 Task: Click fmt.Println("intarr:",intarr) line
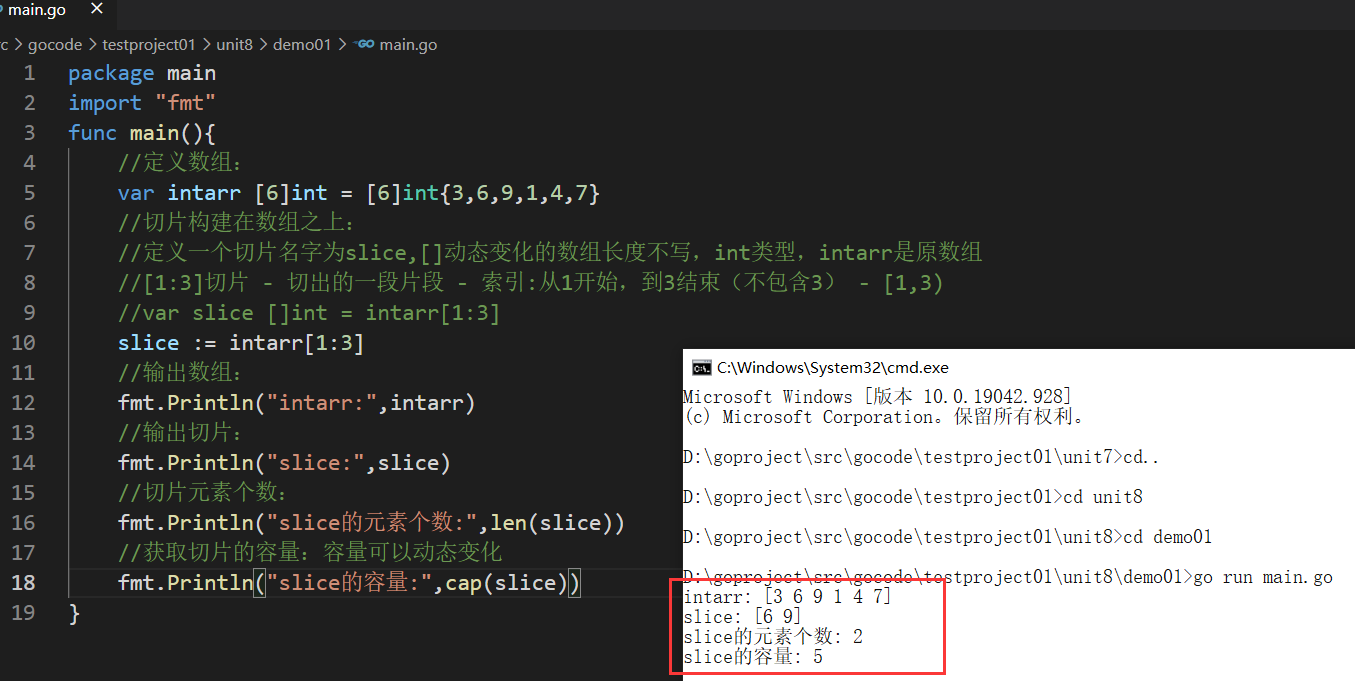[297, 403]
